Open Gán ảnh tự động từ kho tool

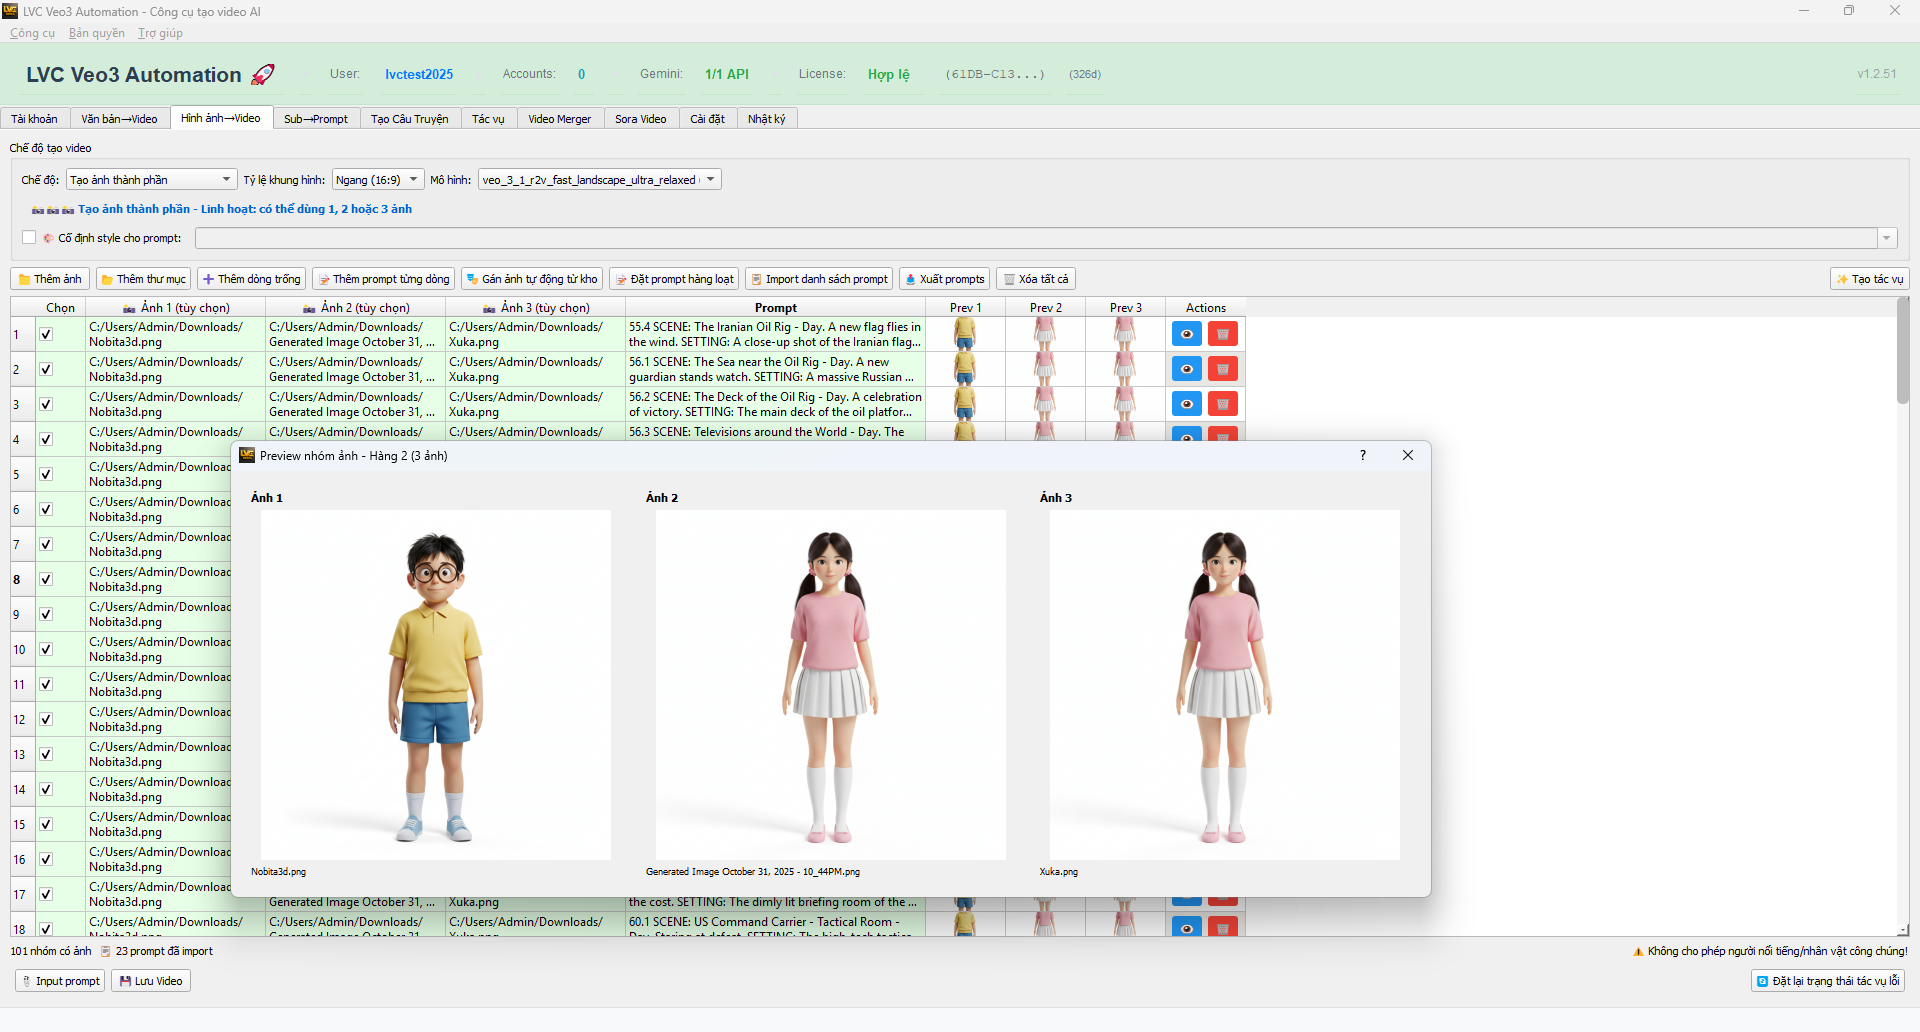coord(532,278)
